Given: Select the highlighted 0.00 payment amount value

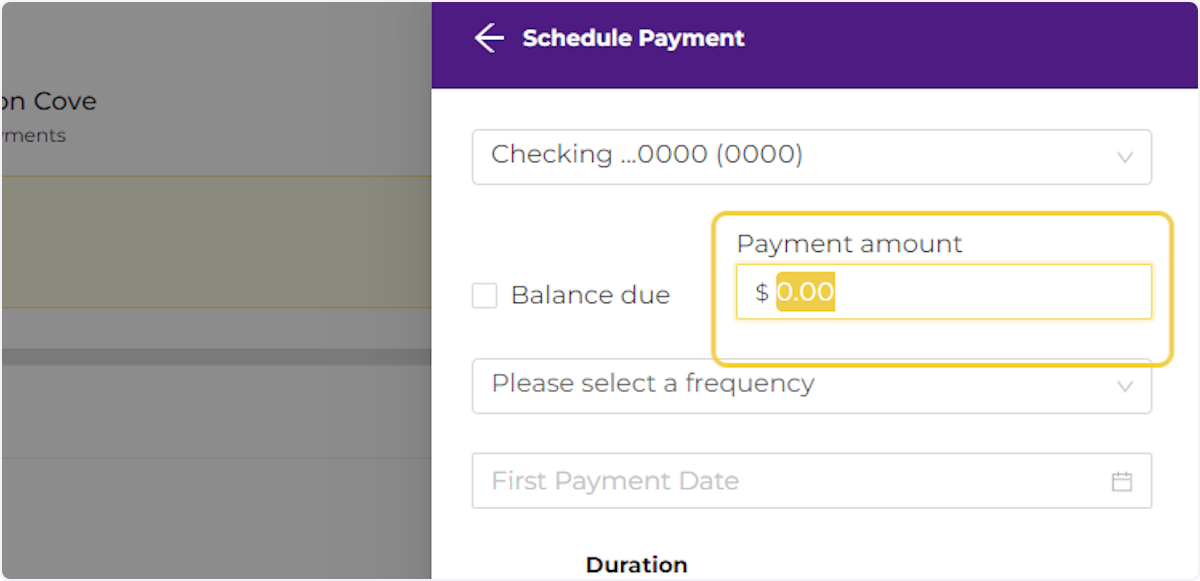Looking at the screenshot, I should point(806,291).
